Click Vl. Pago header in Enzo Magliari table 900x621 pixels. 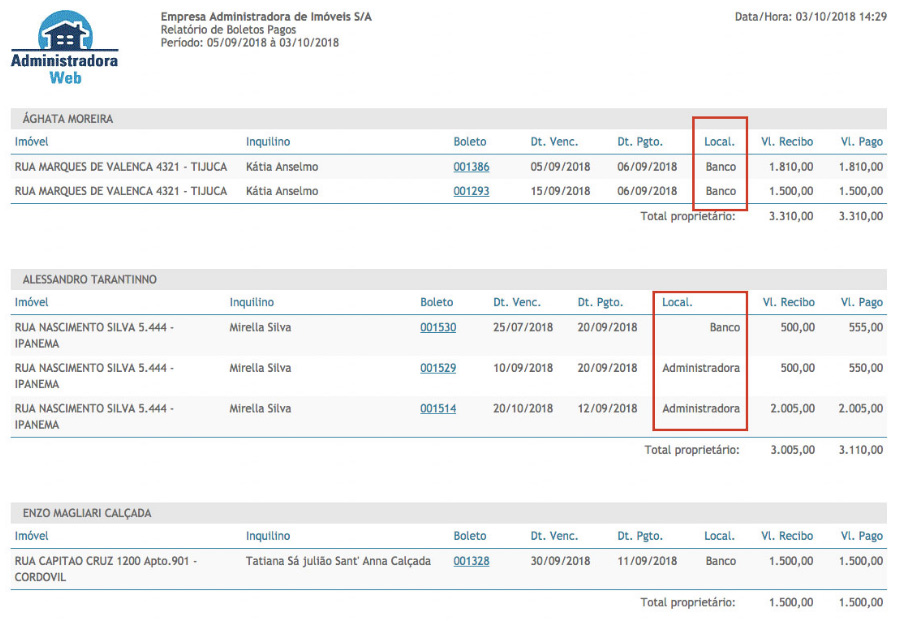click(861, 536)
